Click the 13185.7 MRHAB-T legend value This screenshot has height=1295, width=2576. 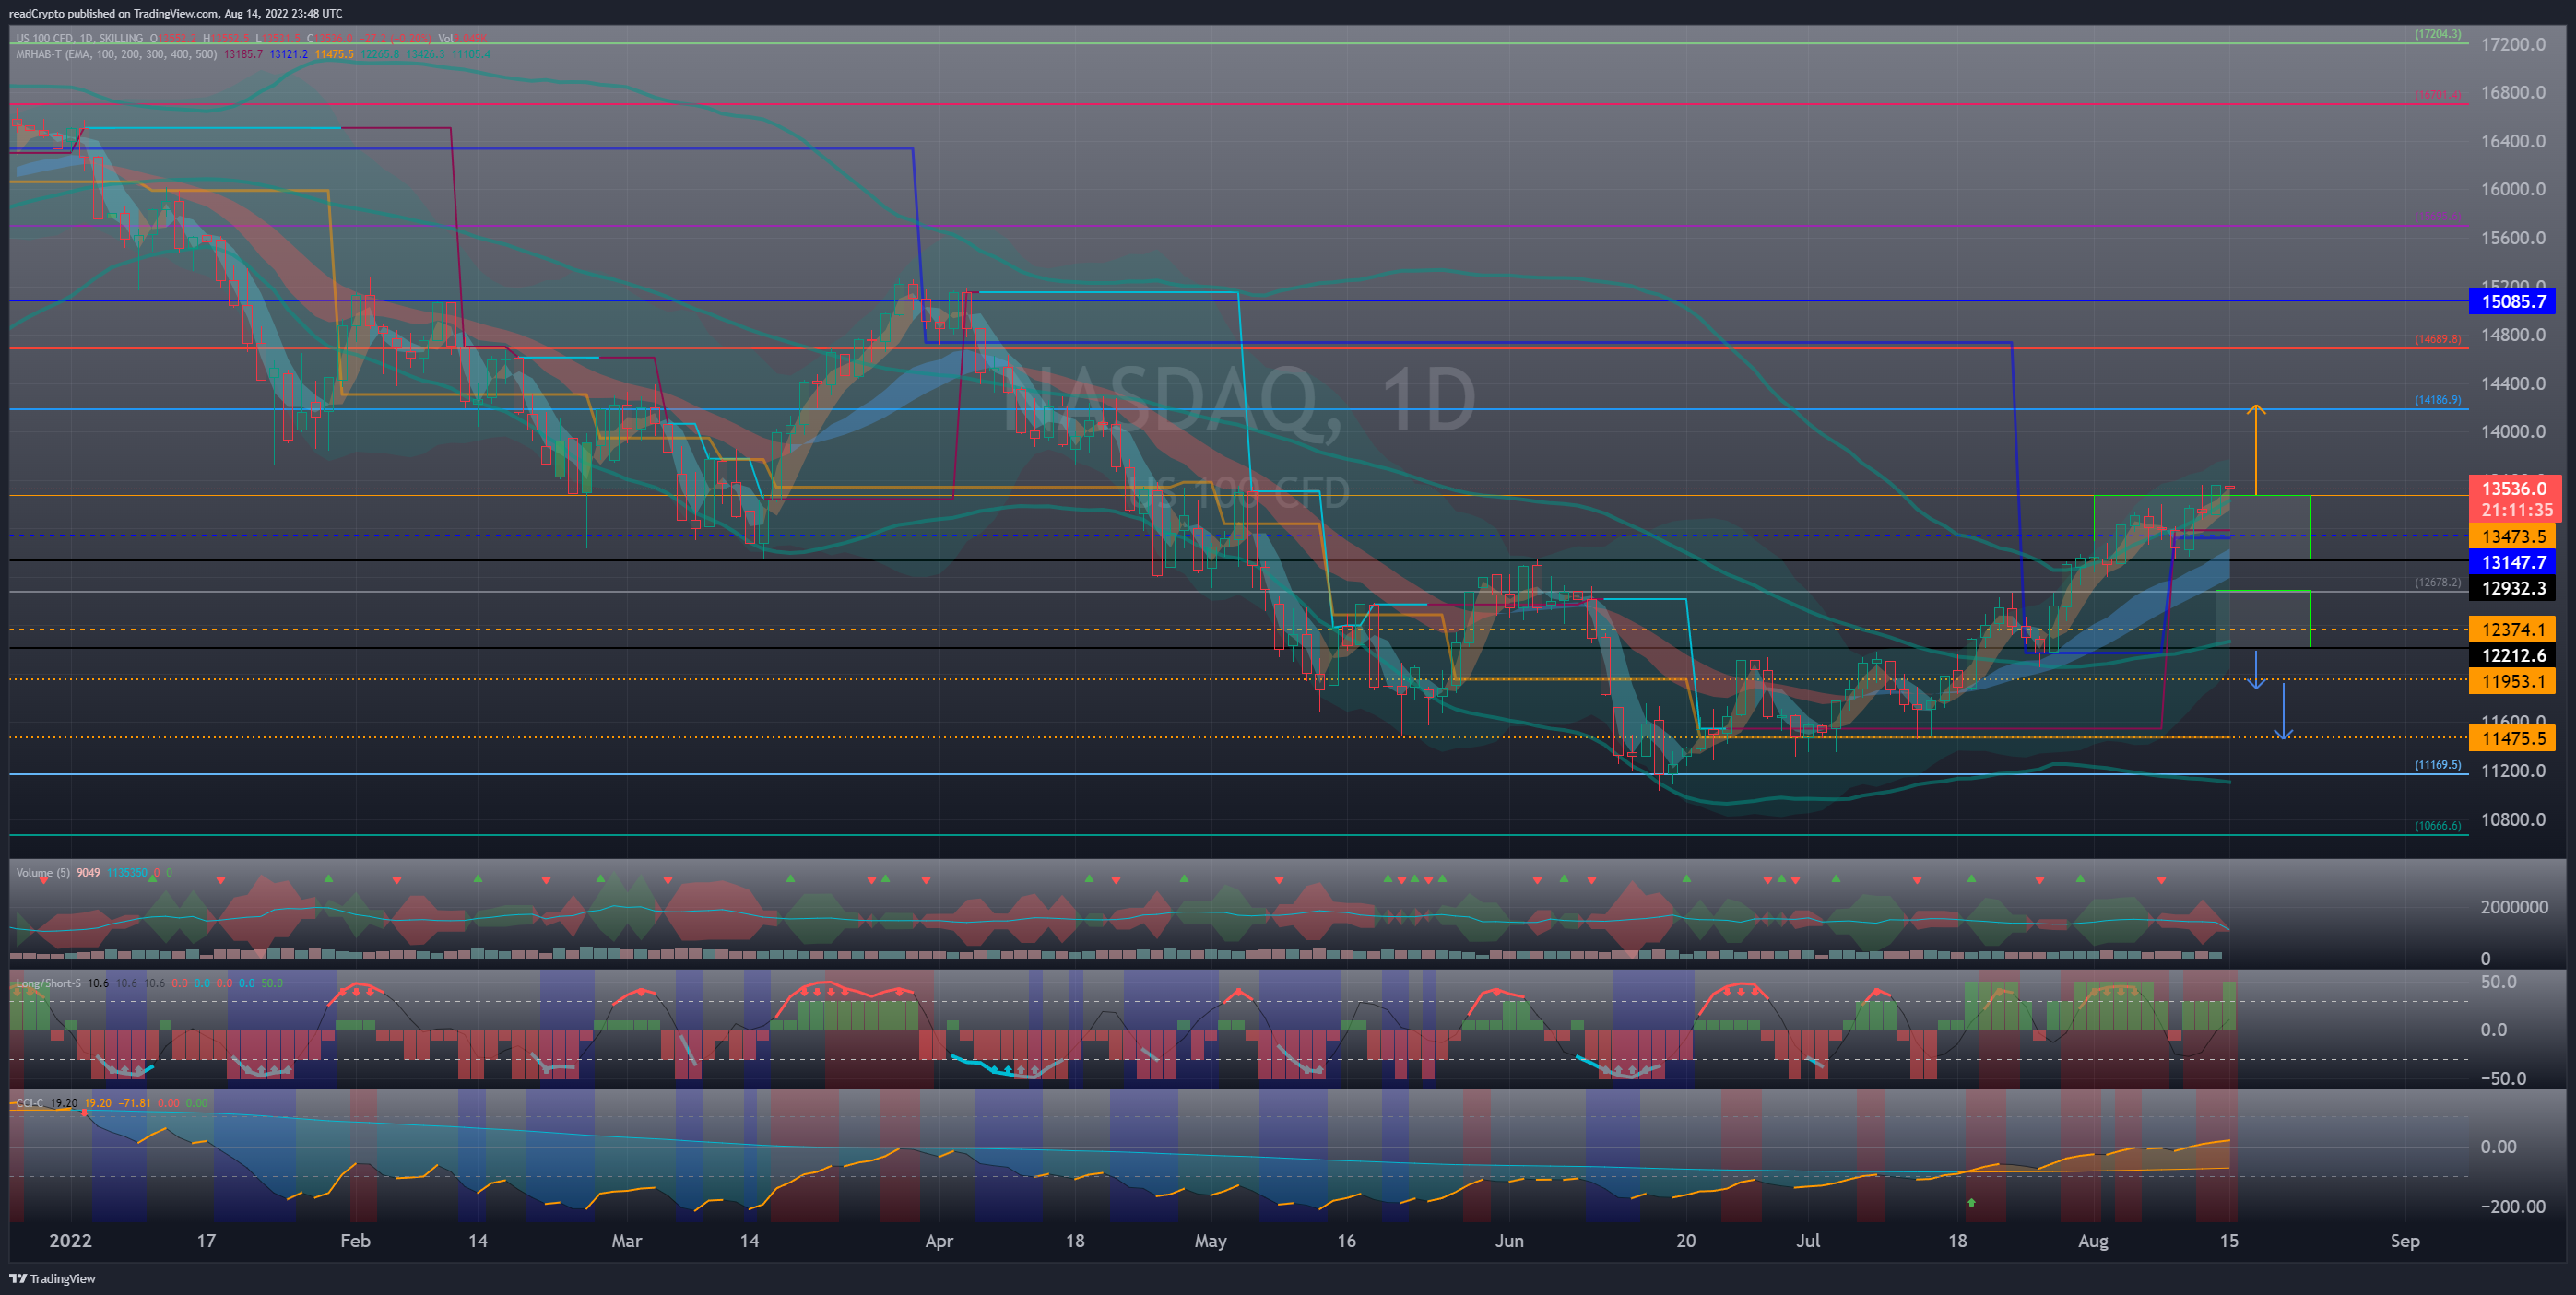point(243,54)
